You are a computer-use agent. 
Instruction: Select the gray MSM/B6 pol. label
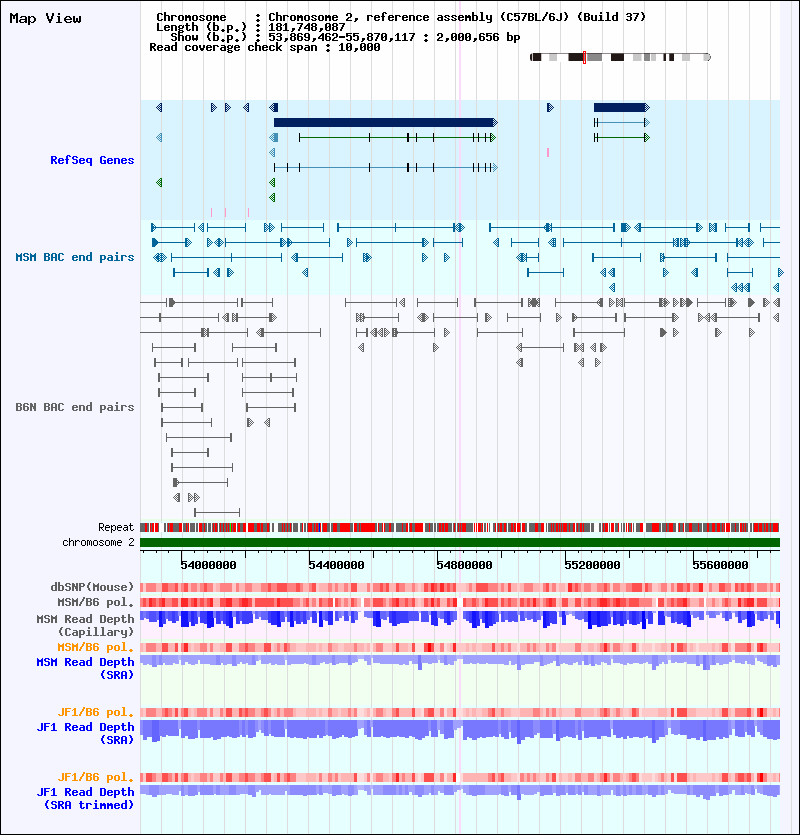(95, 602)
